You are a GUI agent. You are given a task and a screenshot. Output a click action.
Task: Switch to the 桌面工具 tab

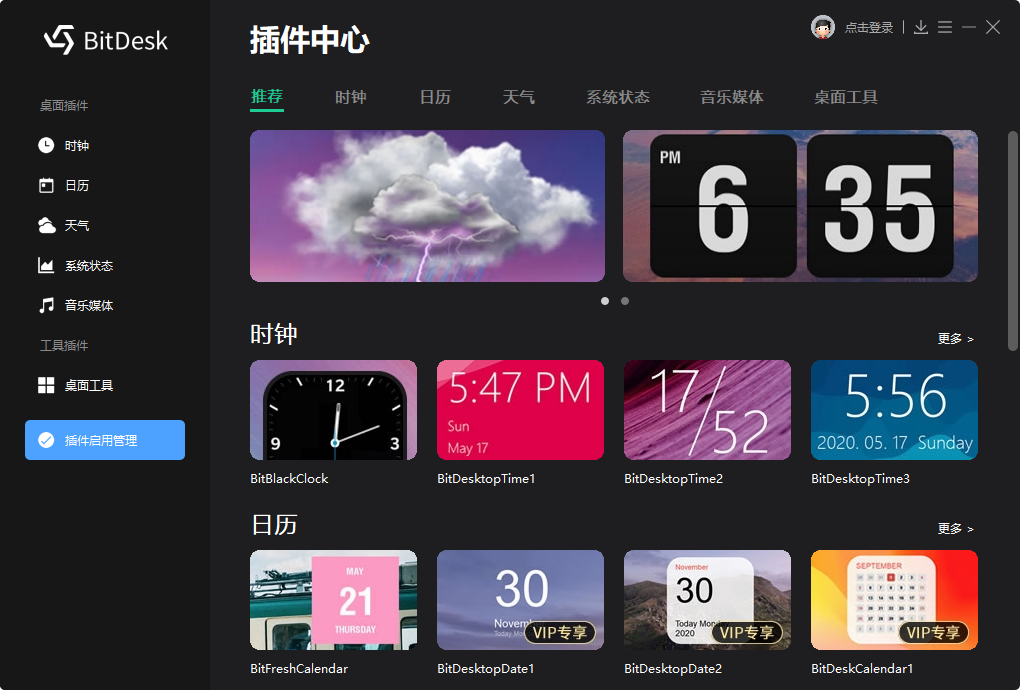click(846, 96)
